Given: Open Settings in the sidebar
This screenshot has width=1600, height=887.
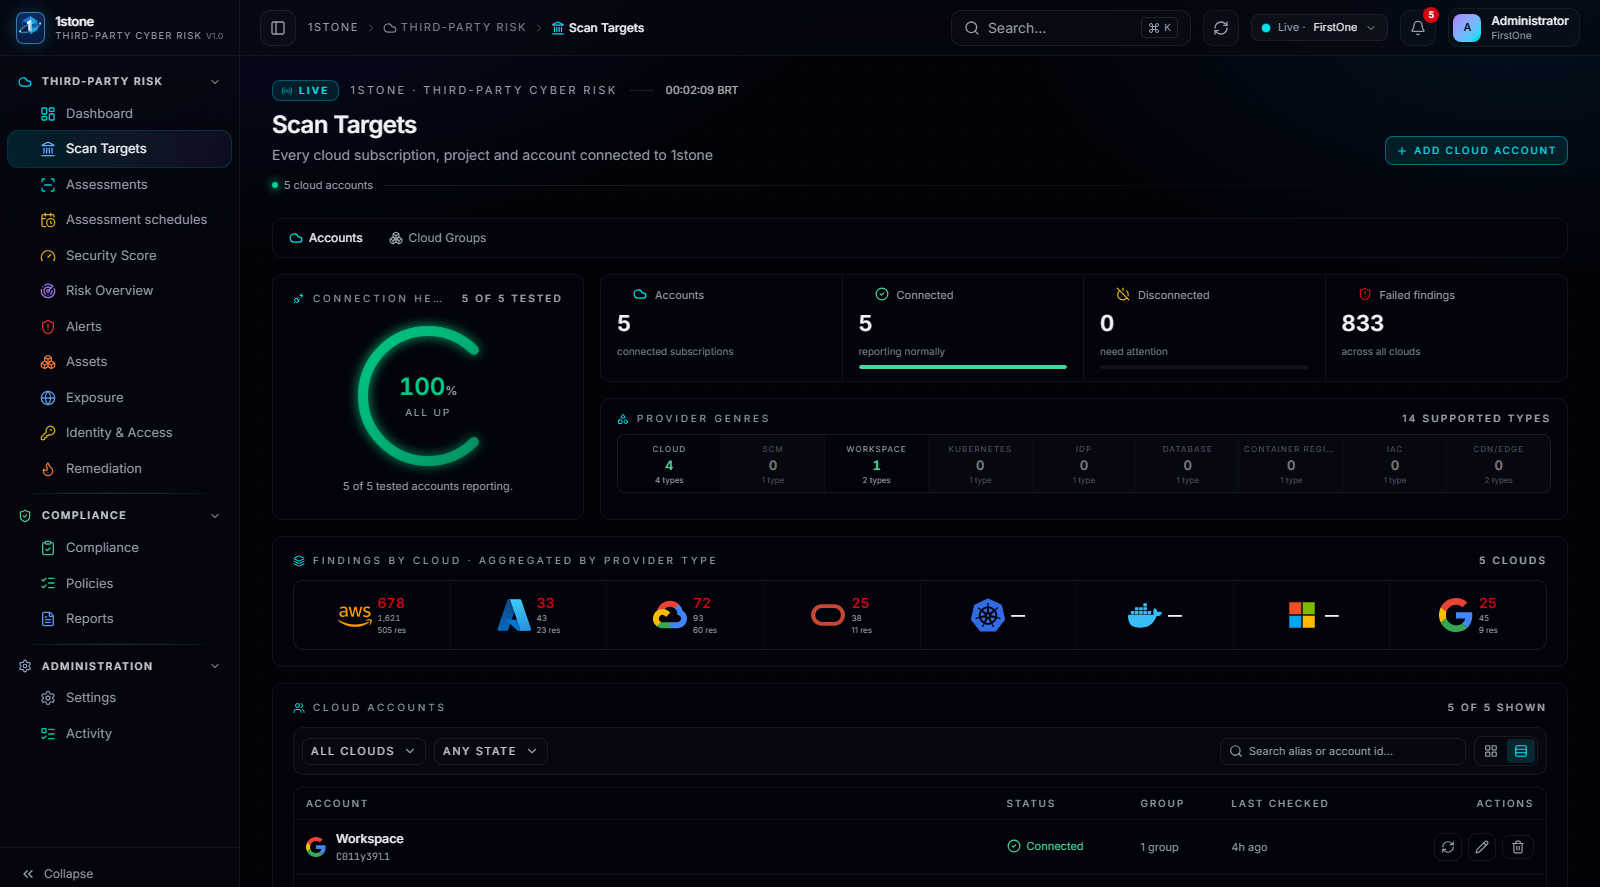Looking at the screenshot, I should (119, 698).
